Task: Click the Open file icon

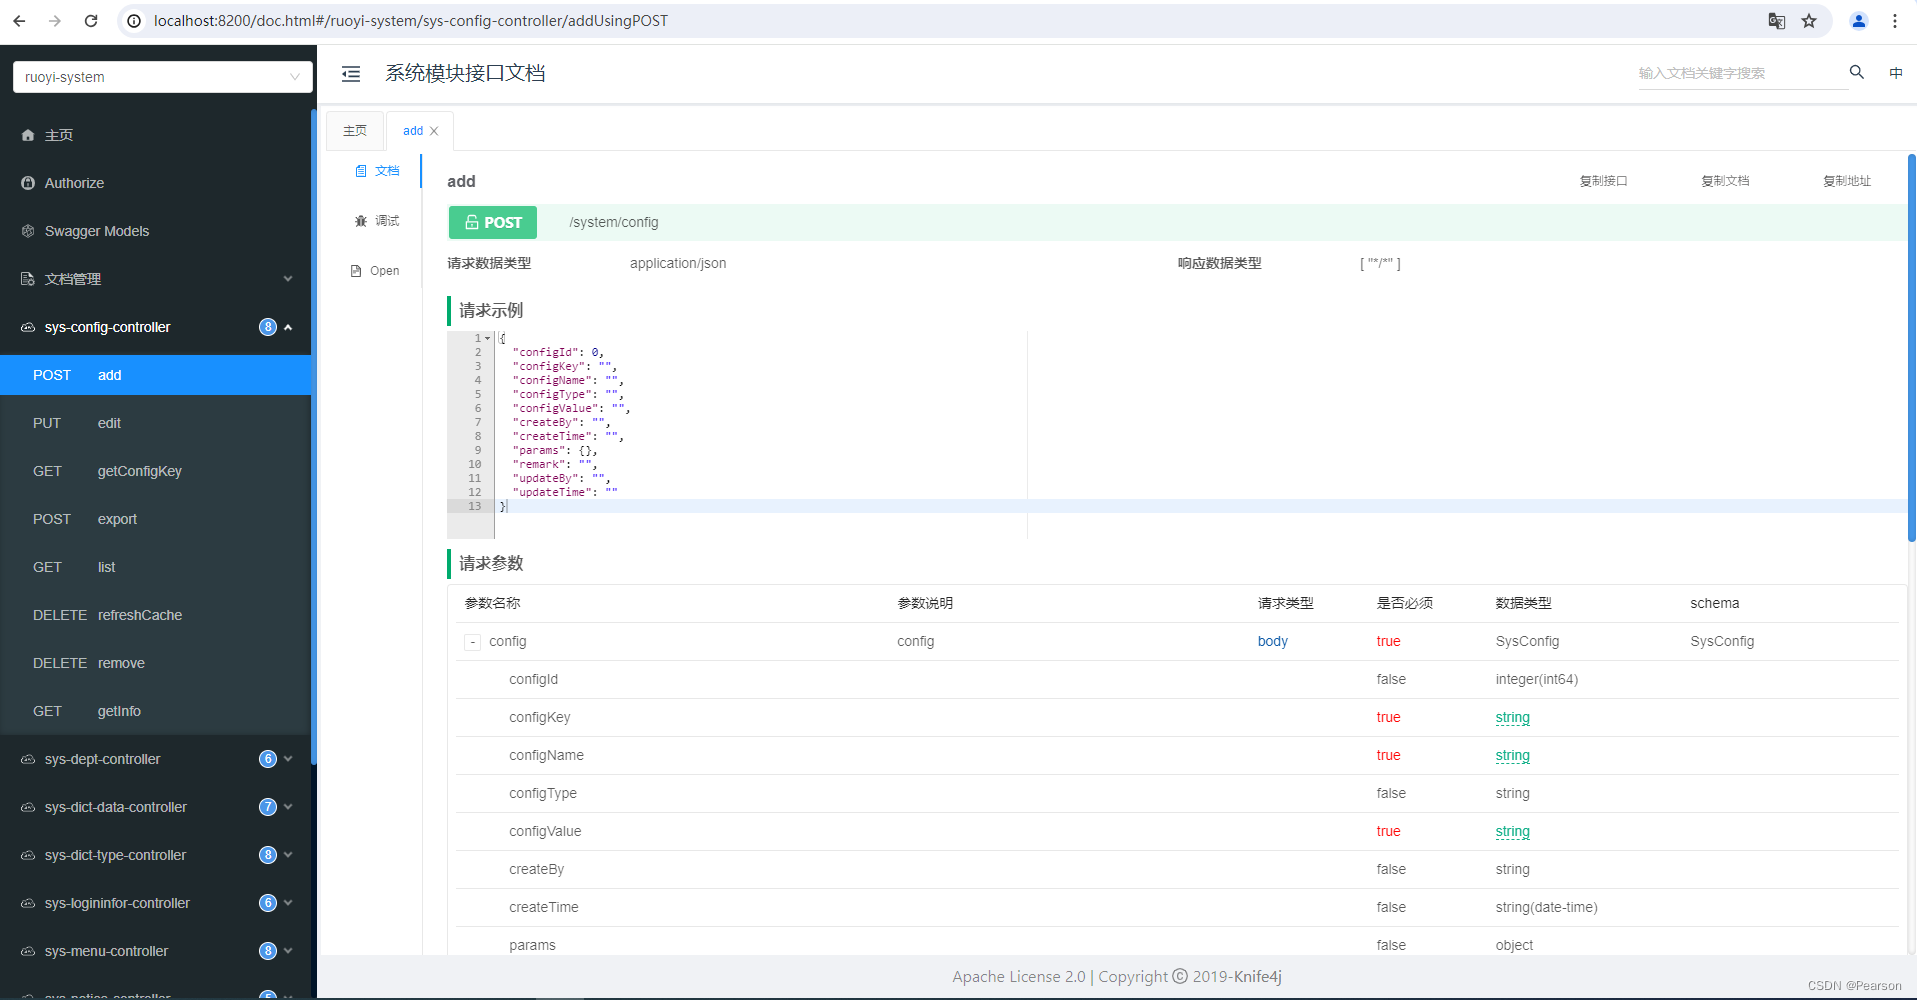Action: tap(356, 271)
